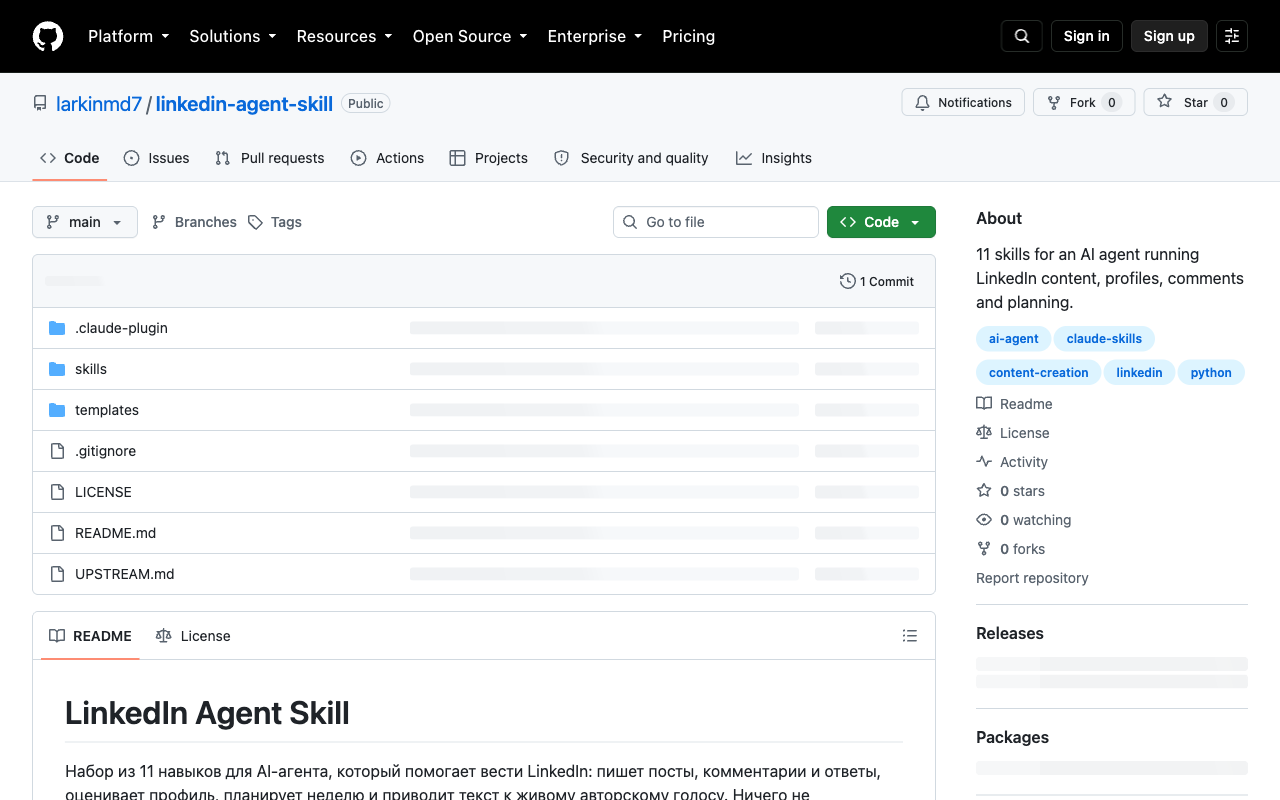Open the larkinmd7 owner profile link

point(99,103)
